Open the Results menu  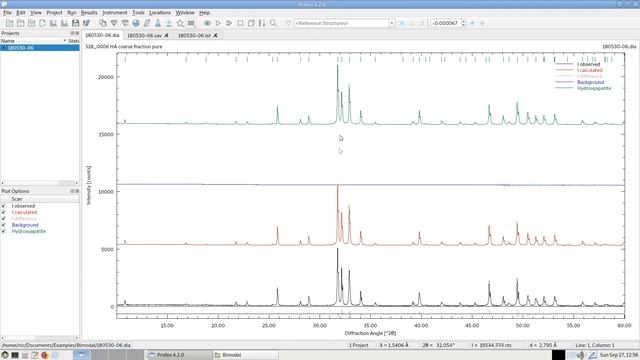[x=89, y=13]
